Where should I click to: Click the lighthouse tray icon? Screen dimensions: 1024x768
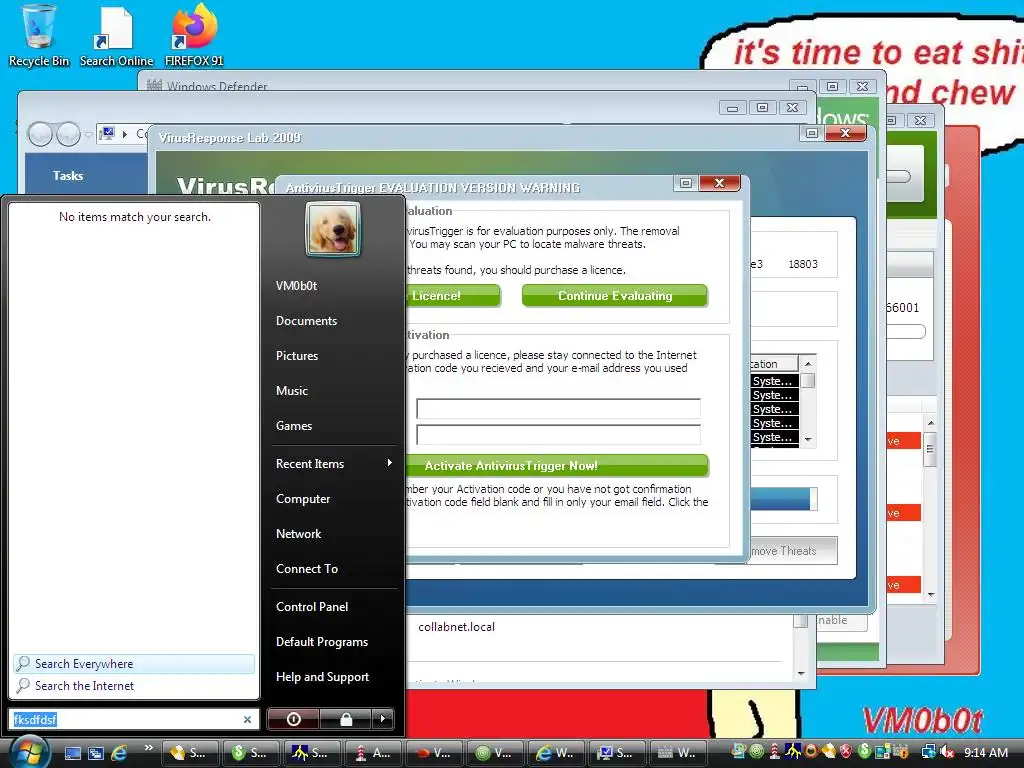[x=775, y=752]
